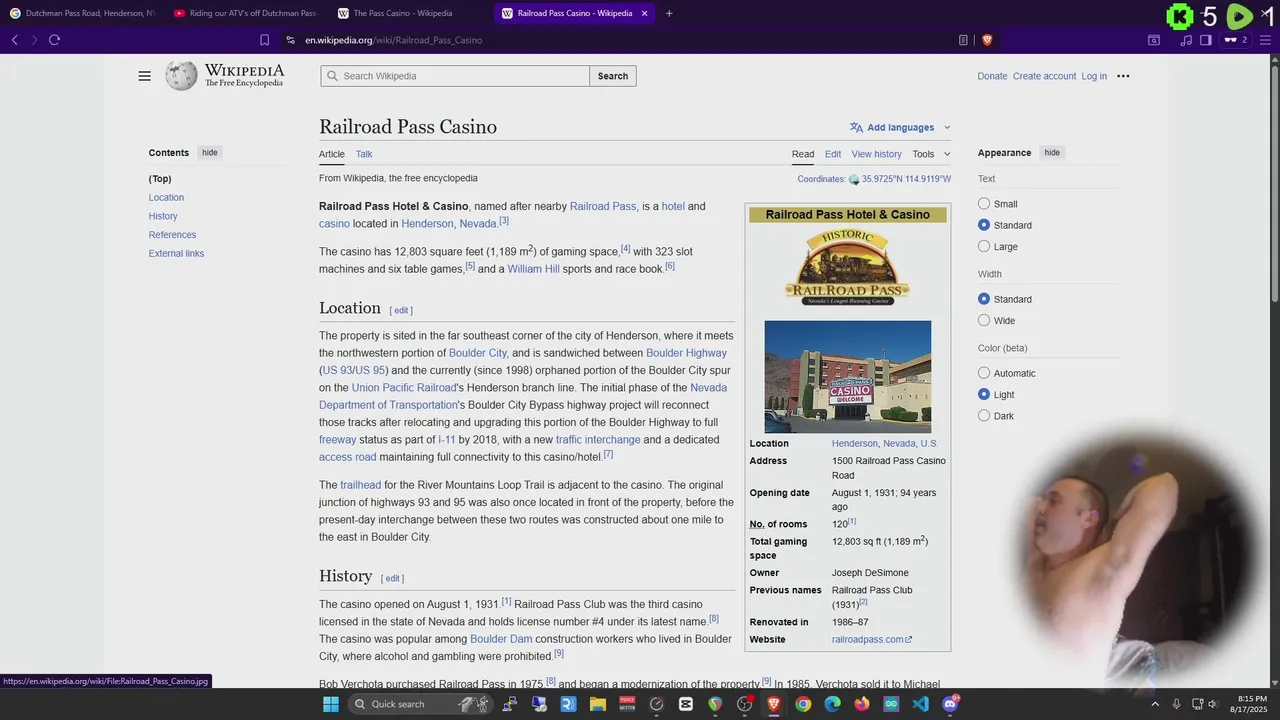Select Large text size
The width and height of the screenshot is (1280, 720).
984,246
